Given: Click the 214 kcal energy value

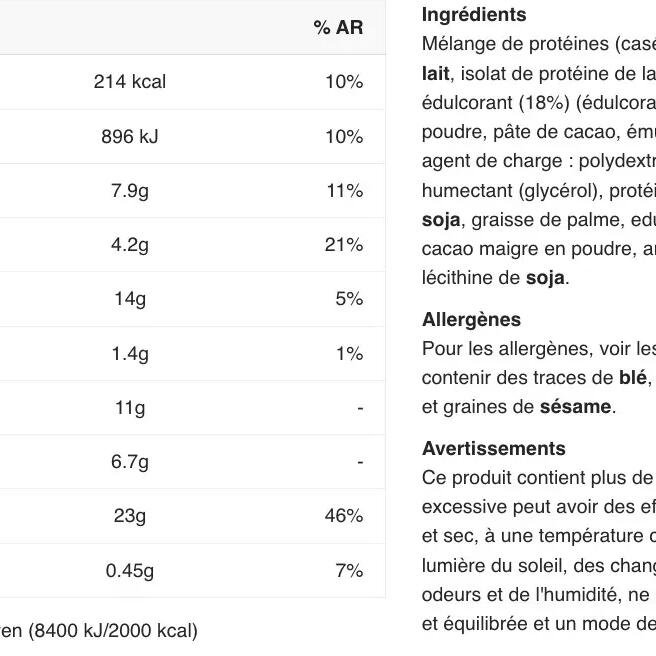Looking at the screenshot, I should coord(130,82).
